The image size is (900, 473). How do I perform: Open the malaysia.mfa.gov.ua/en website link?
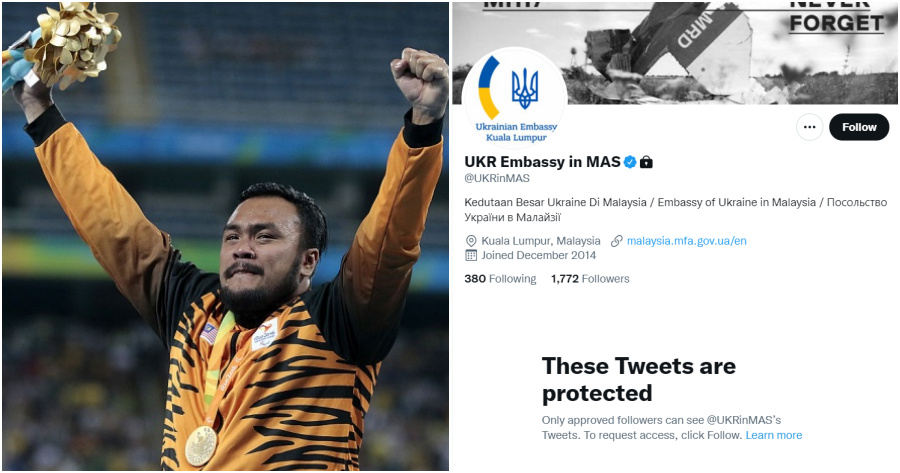686,241
